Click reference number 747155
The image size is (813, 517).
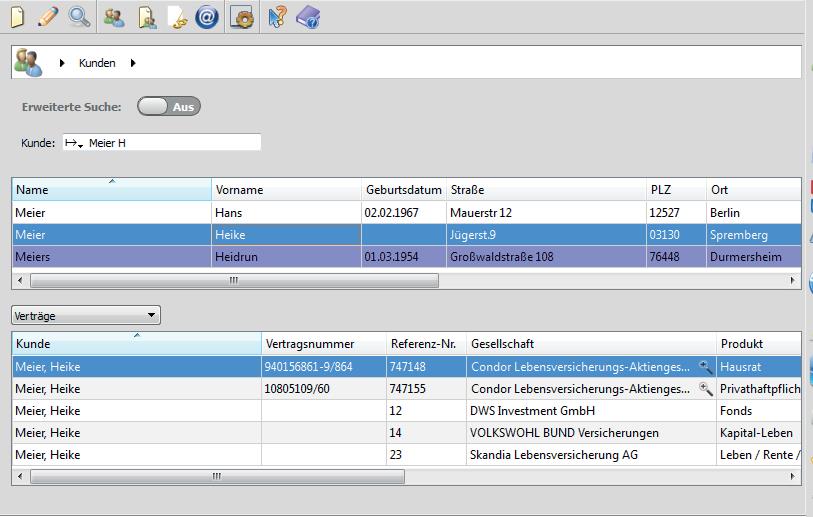point(408,388)
